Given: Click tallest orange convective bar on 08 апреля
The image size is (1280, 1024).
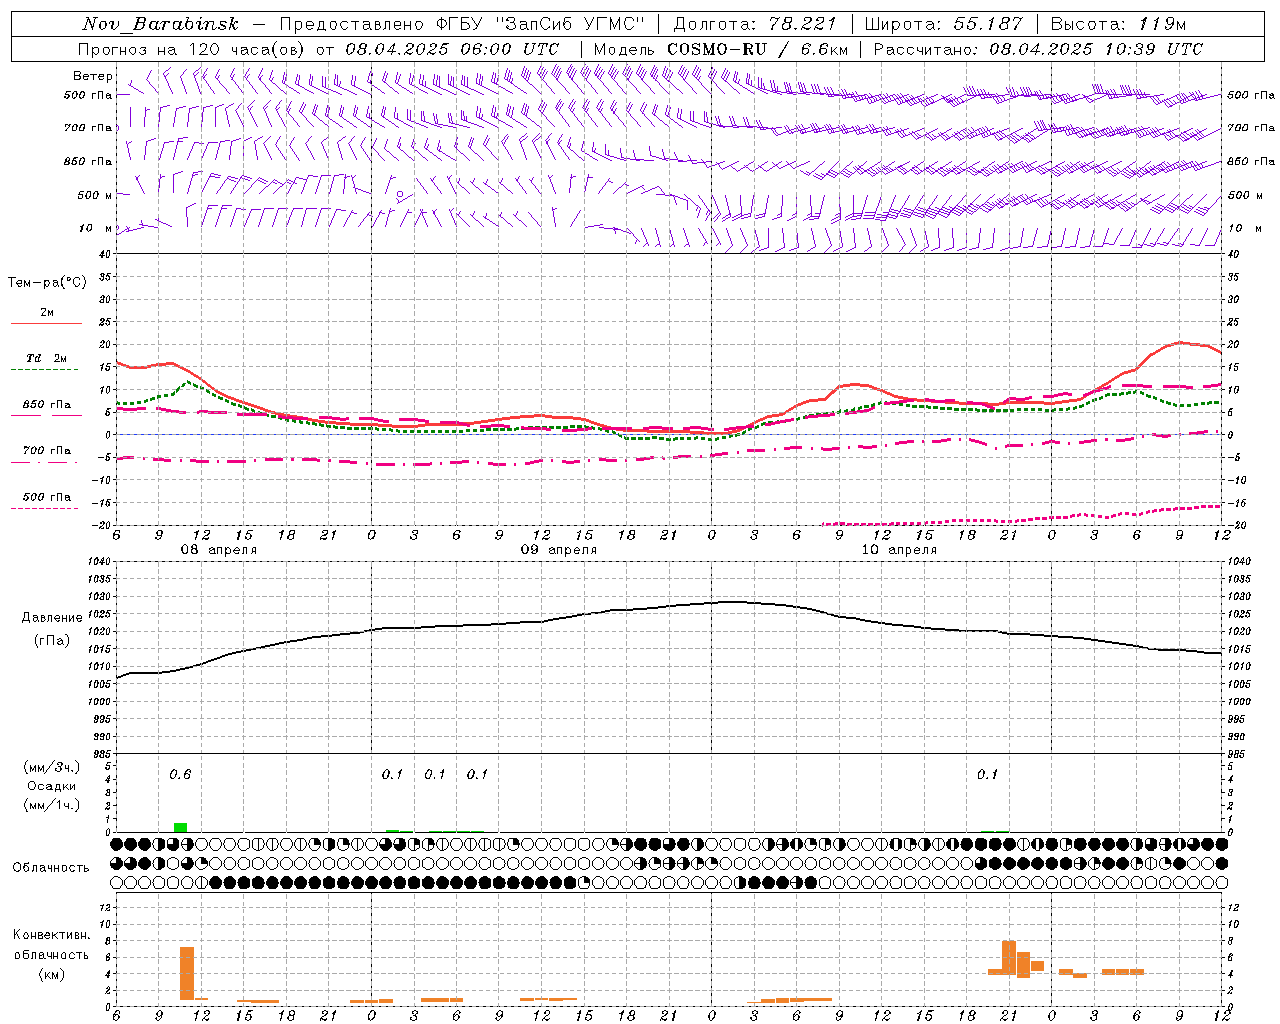Looking at the screenshot, I should (187, 973).
